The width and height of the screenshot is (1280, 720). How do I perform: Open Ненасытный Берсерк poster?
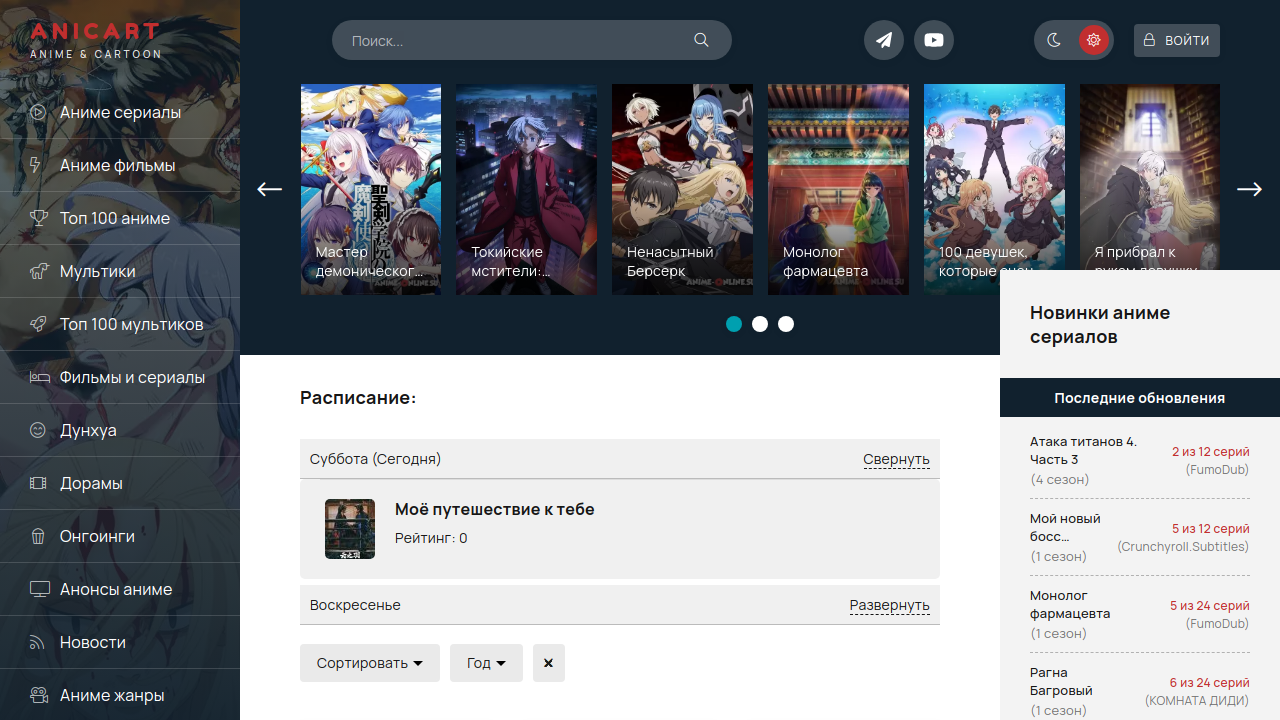(682, 189)
